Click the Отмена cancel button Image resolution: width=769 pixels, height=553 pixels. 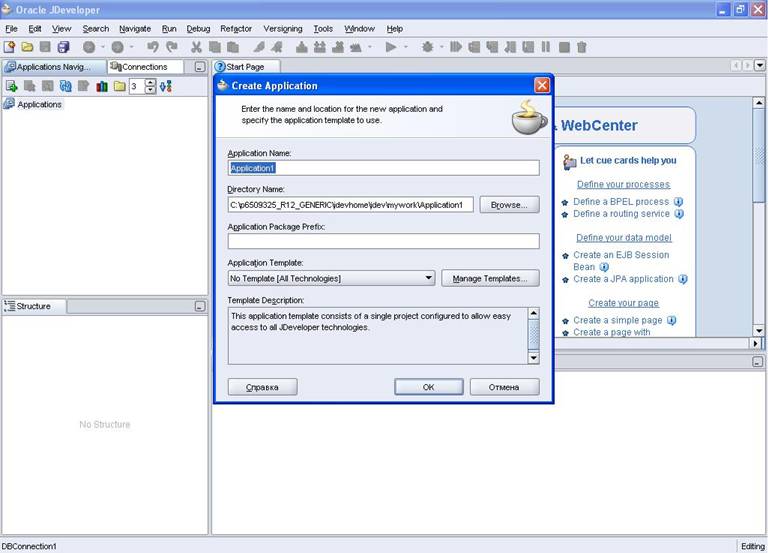coord(504,387)
